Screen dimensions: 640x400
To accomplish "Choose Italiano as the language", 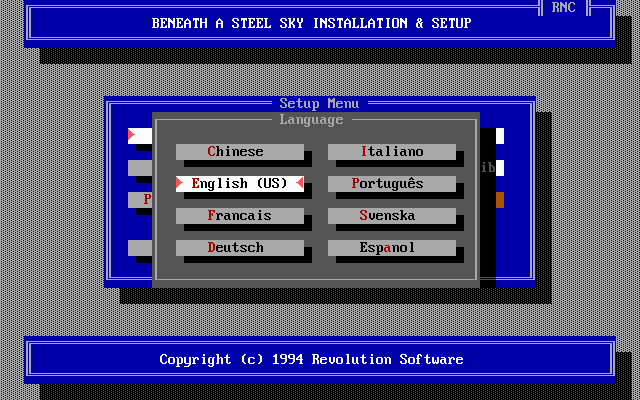I will coord(392,151).
